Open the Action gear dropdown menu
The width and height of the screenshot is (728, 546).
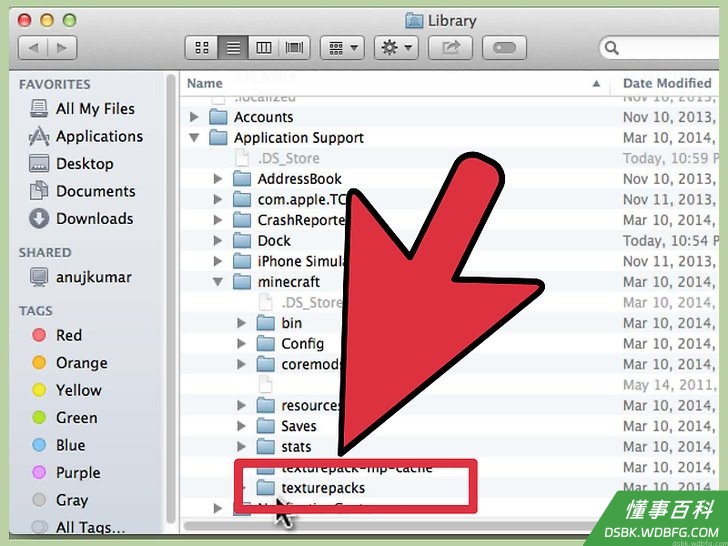click(396, 47)
